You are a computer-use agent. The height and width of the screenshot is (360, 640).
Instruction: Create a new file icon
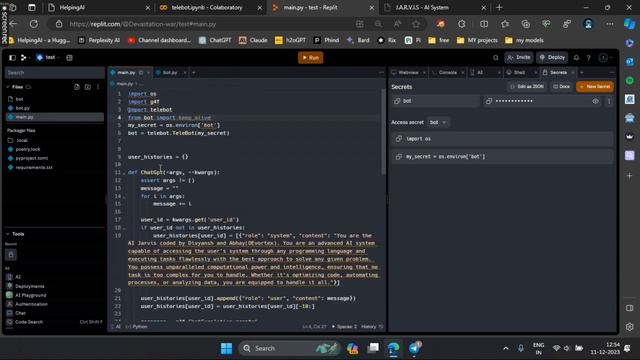77,87
